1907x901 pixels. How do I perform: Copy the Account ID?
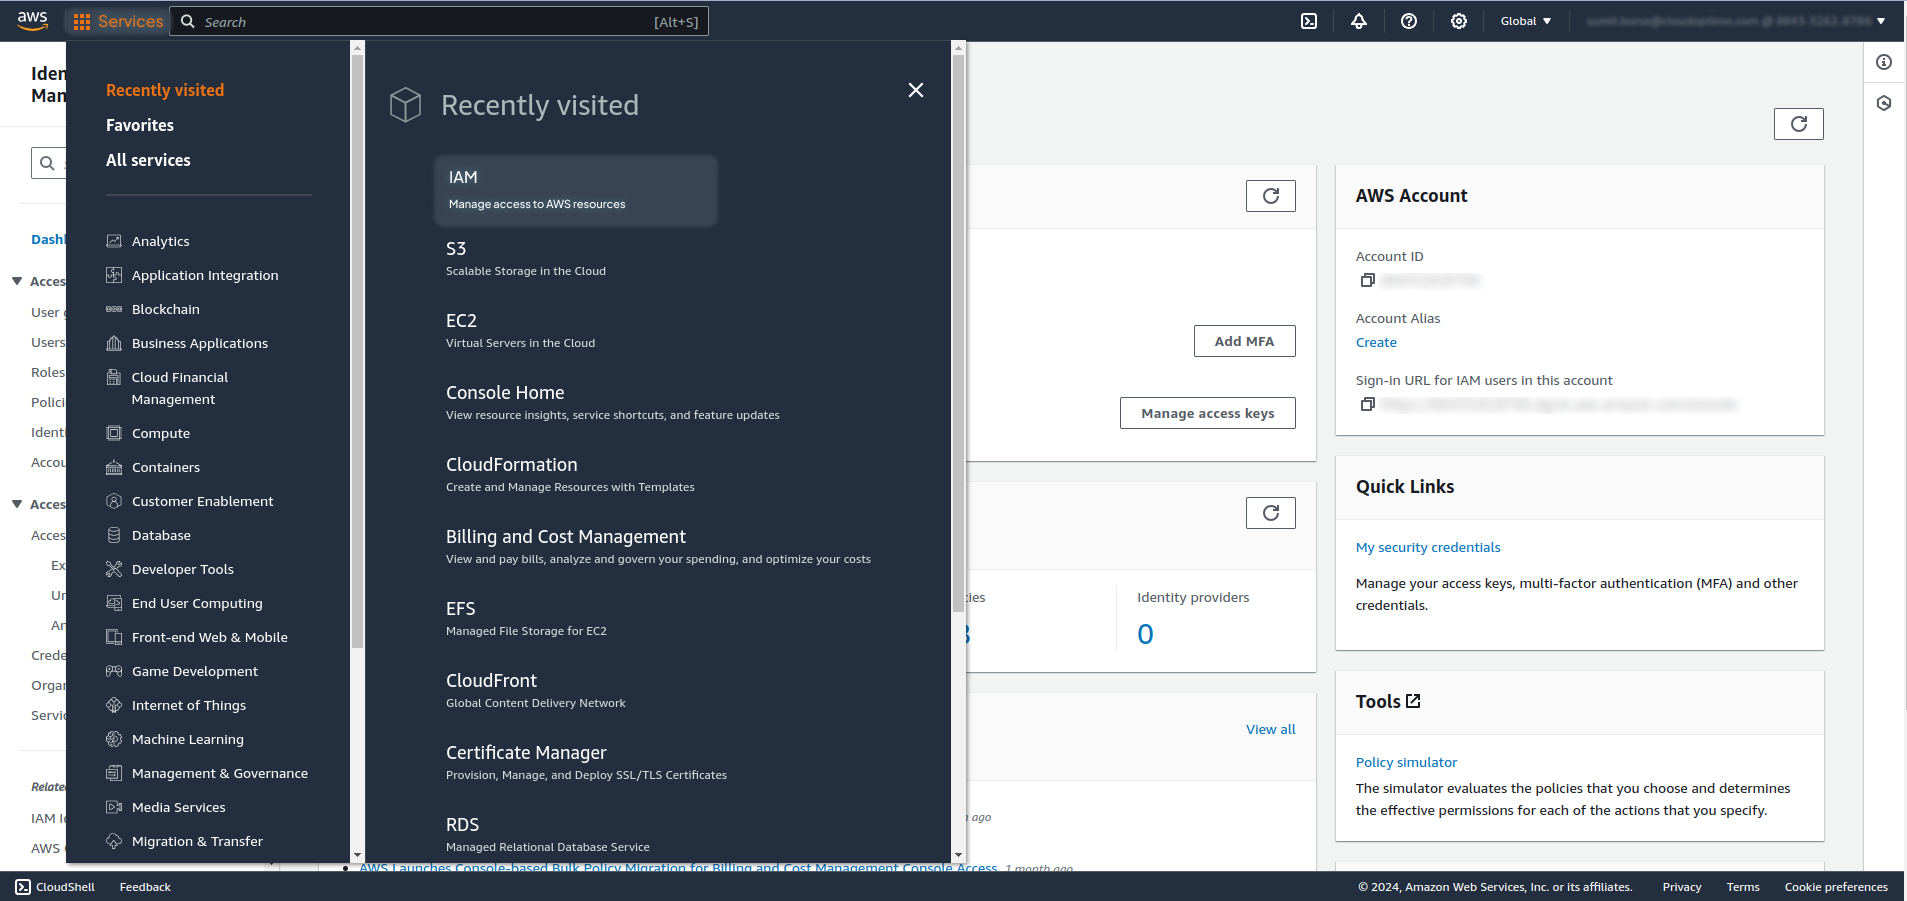click(x=1367, y=280)
